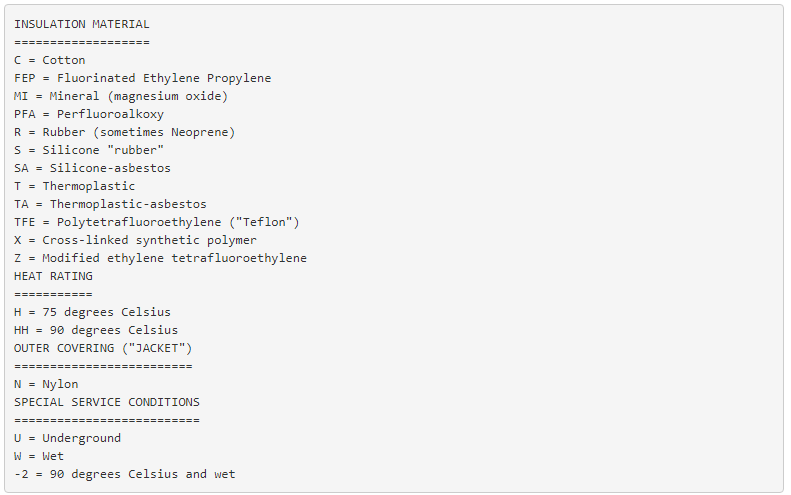The height and width of the screenshot is (495, 791).
Task: Click the PFA Perfluoroalkoxy entry
Action: (89, 114)
